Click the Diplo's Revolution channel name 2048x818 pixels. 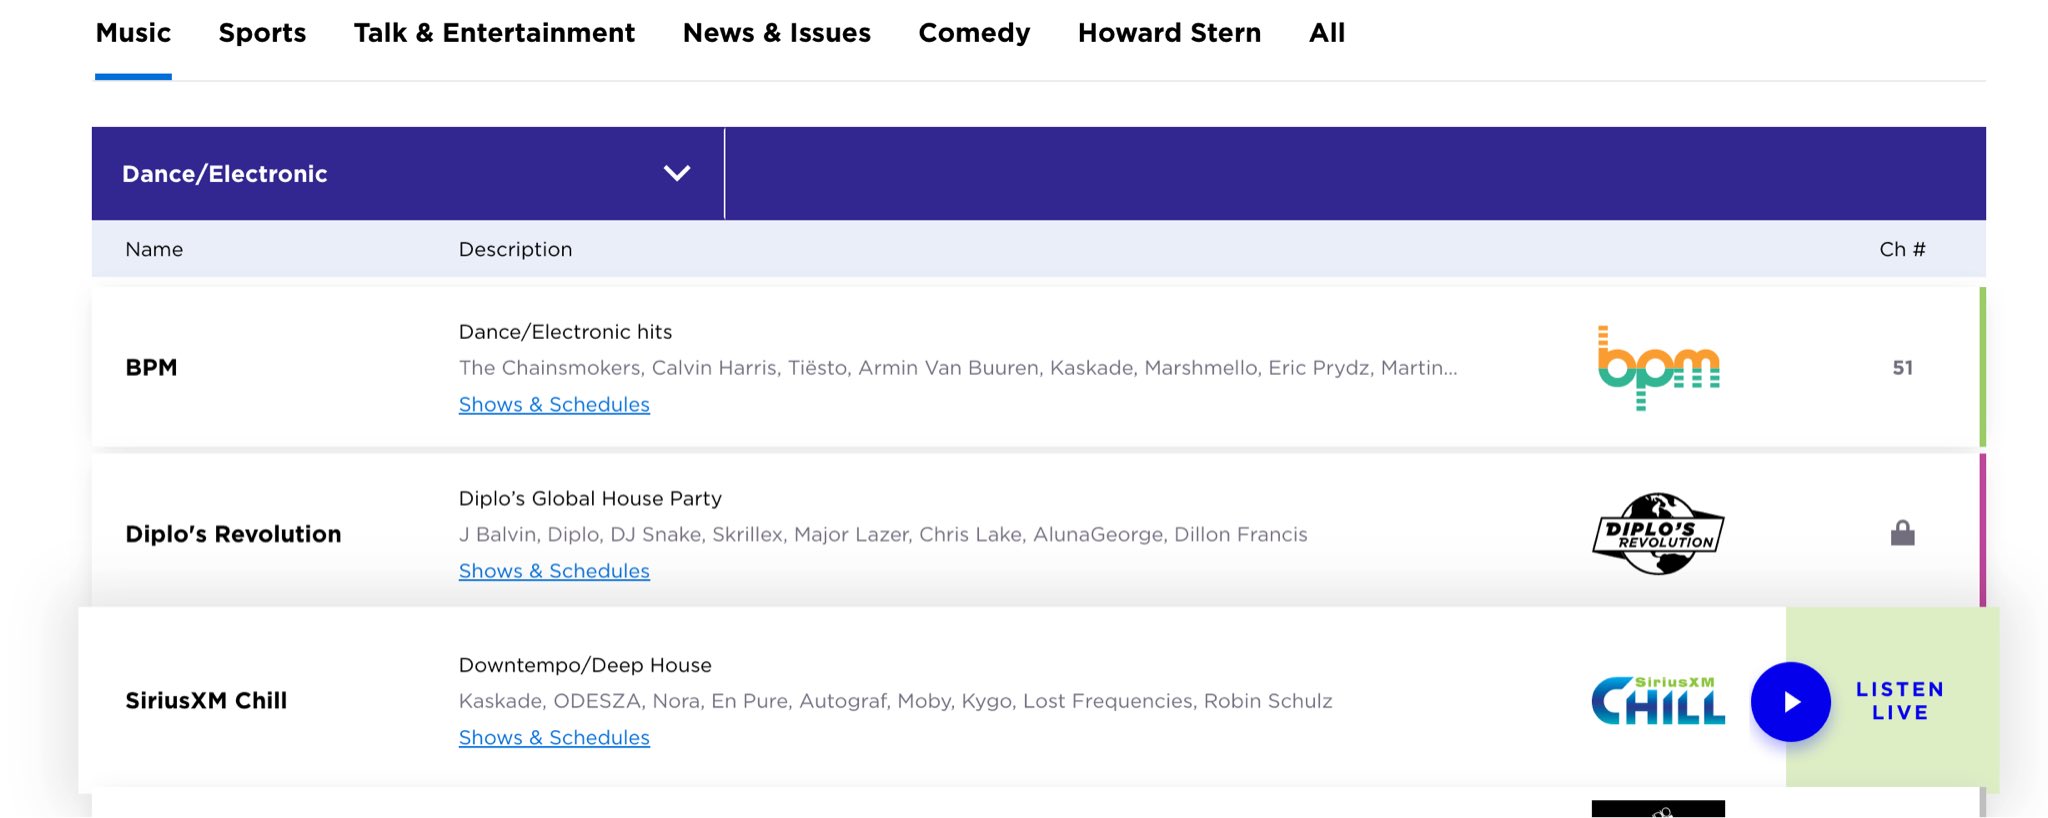point(233,534)
